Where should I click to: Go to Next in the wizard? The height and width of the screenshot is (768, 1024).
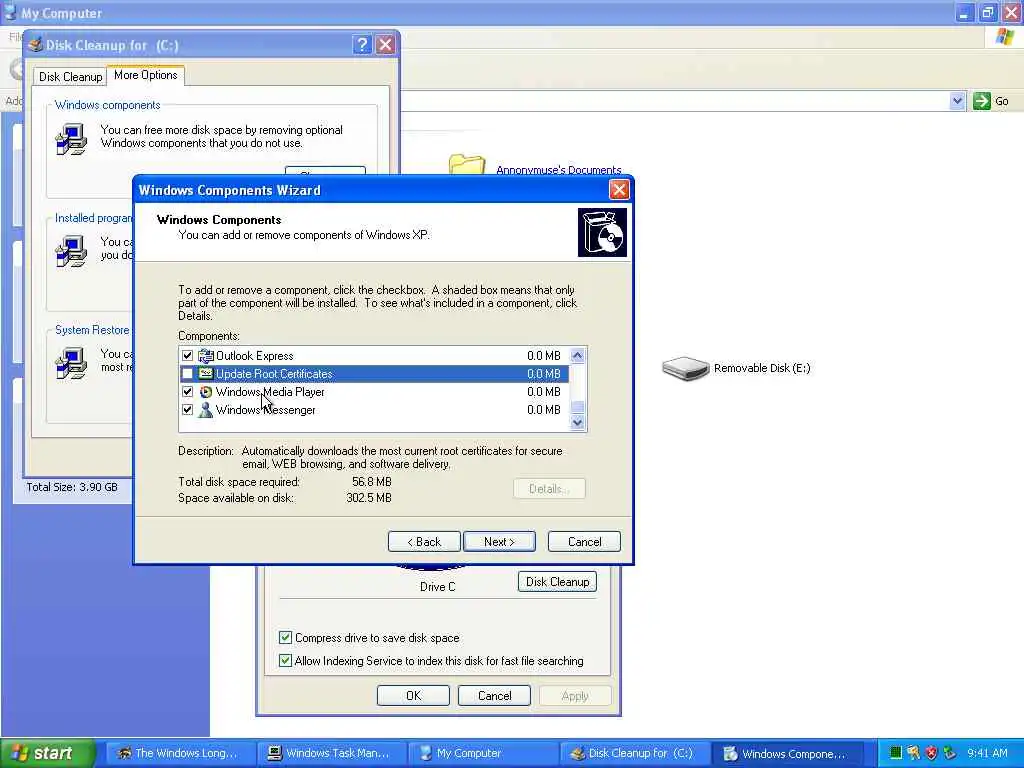click(x=500, y=541)
